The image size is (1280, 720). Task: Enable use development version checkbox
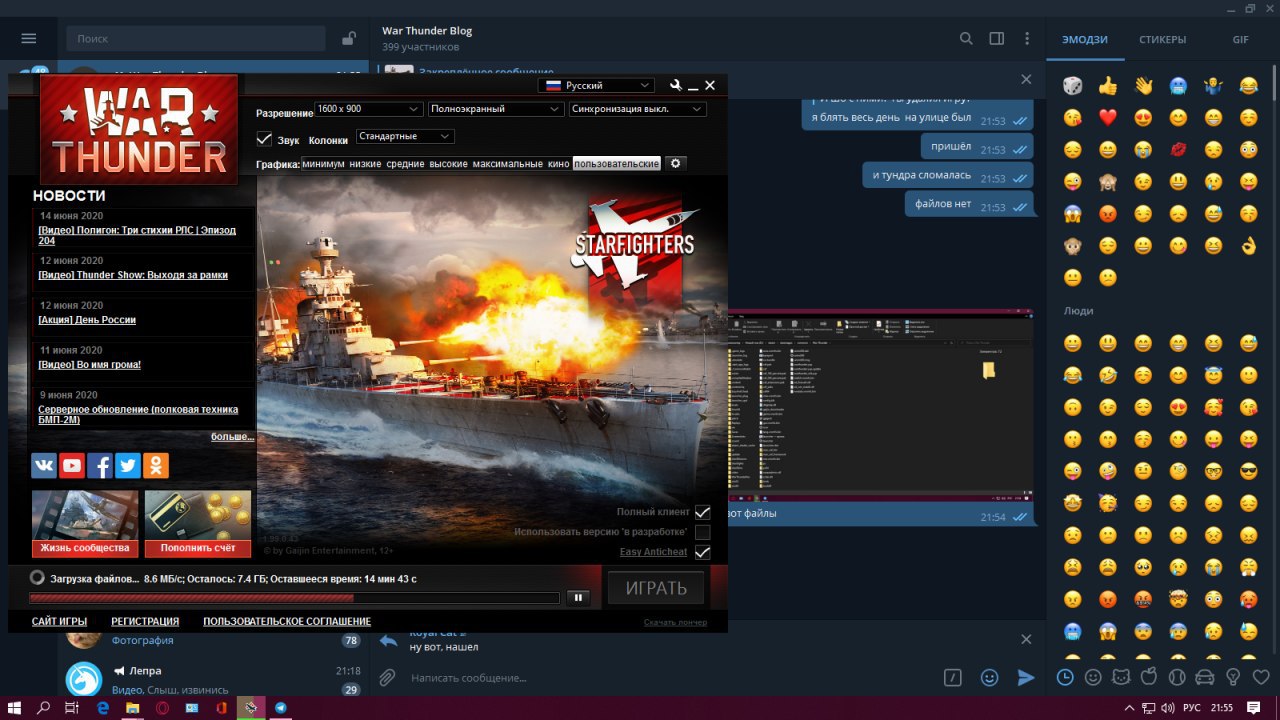[x=702, y=532]
